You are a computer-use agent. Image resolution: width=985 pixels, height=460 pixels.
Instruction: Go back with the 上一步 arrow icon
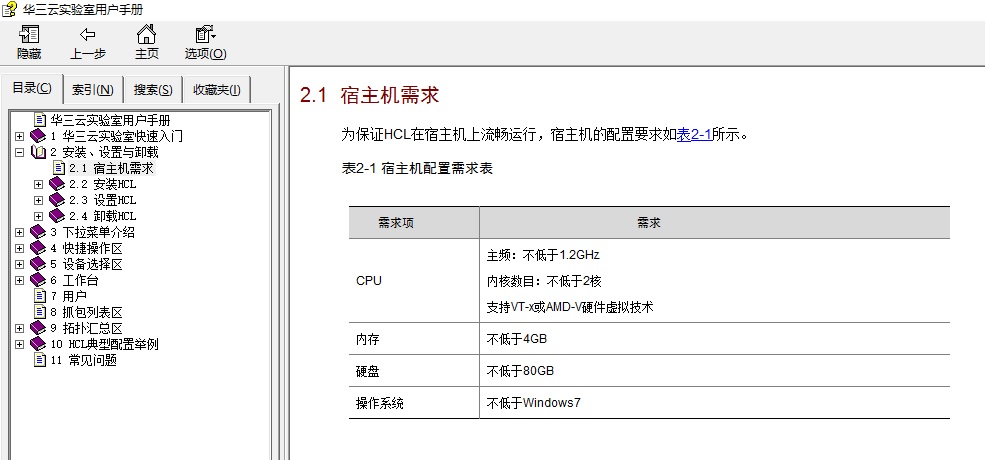click(88, 34)
